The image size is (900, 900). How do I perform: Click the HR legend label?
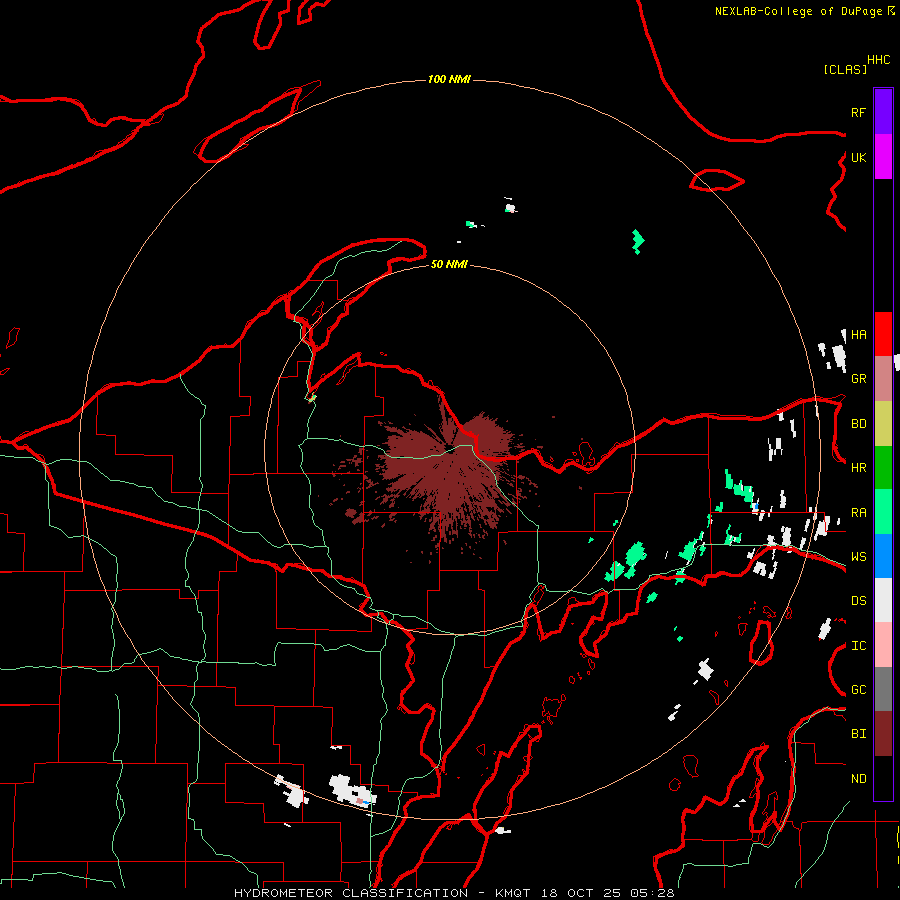858,468
